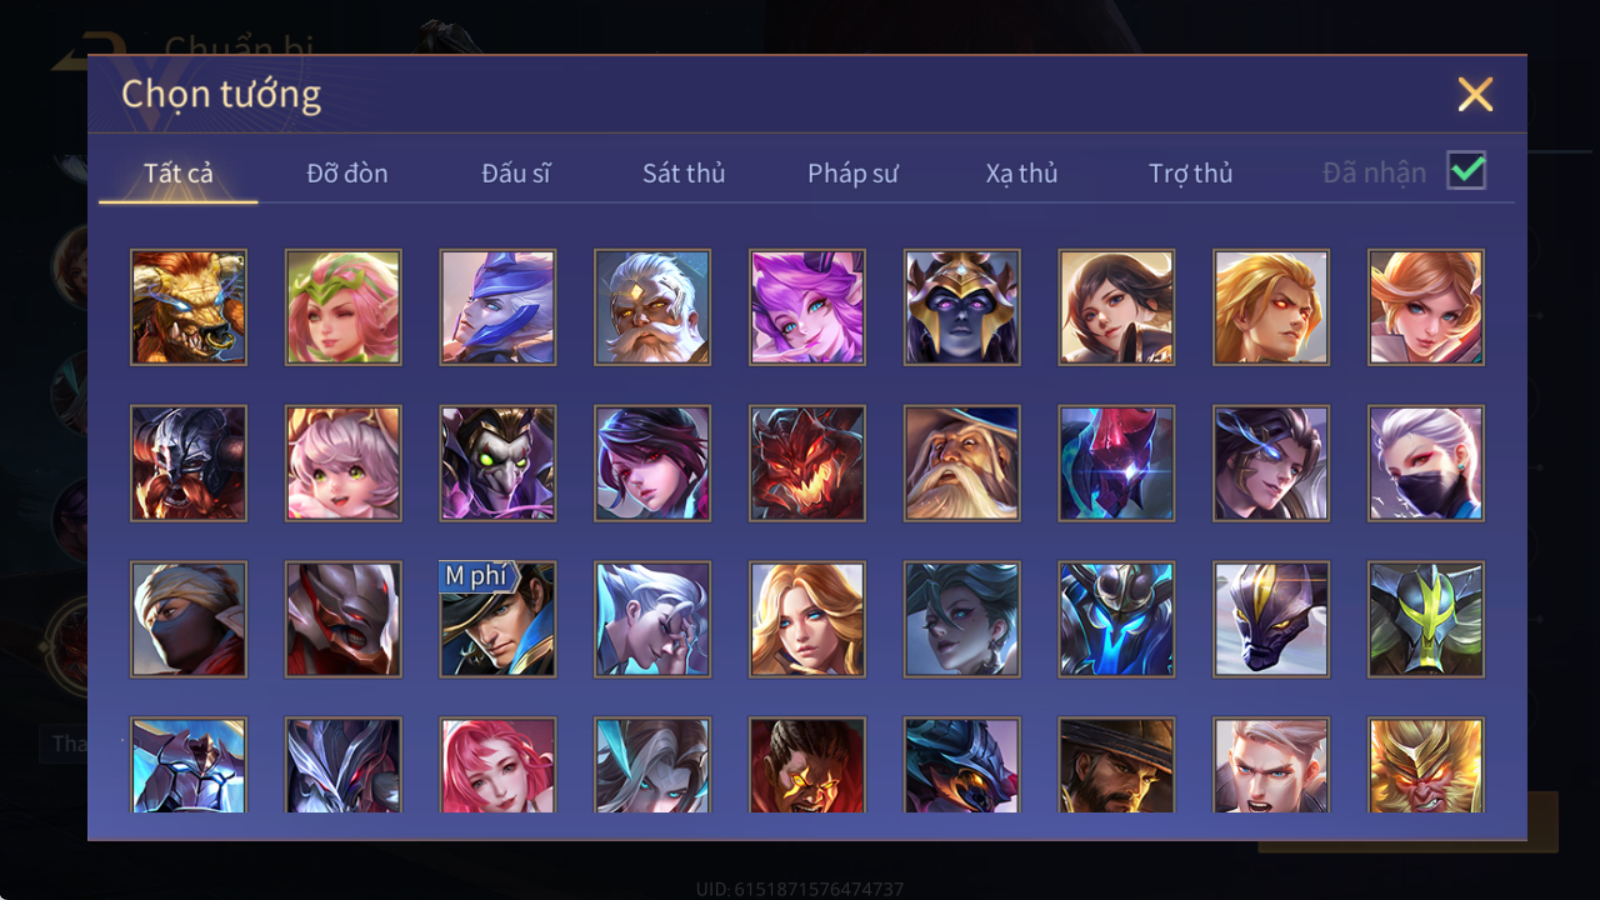This screenshot has width=1600, height=900.
Task: Toggle the Đã nhận checkbox
Action: point(1466,171)
